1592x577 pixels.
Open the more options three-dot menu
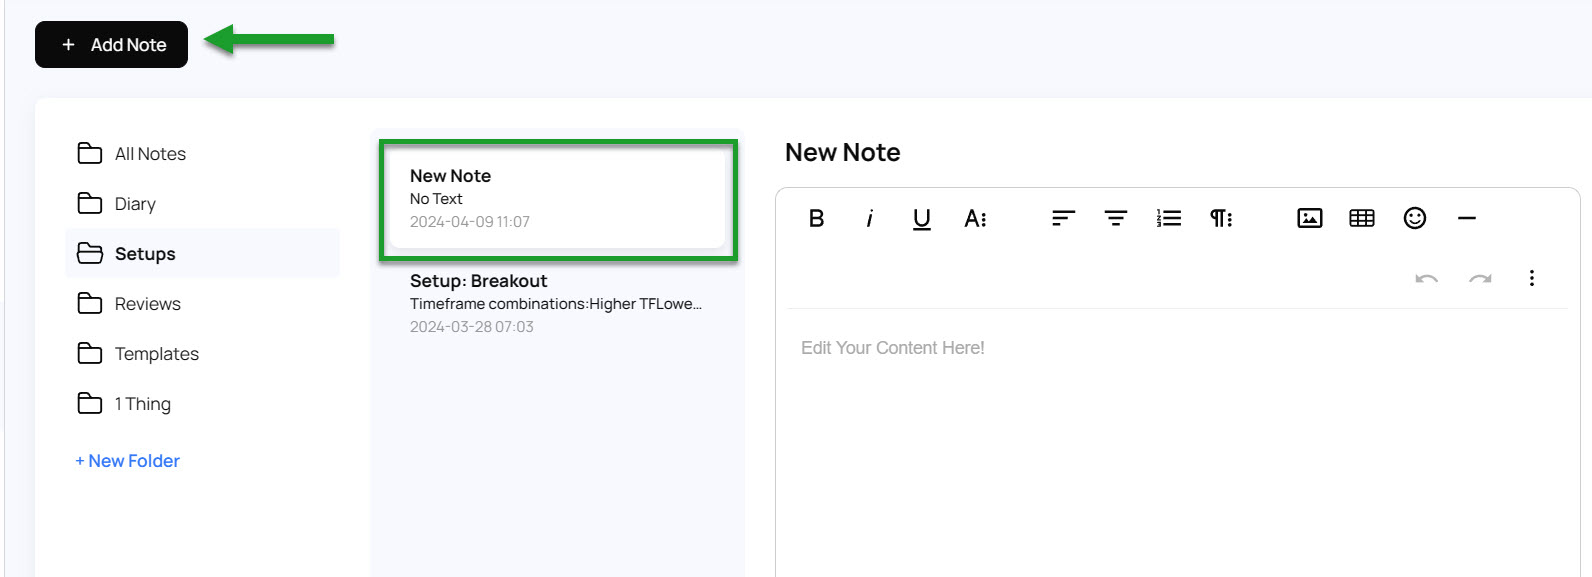pyautogui.click(x=1531, y=278)
